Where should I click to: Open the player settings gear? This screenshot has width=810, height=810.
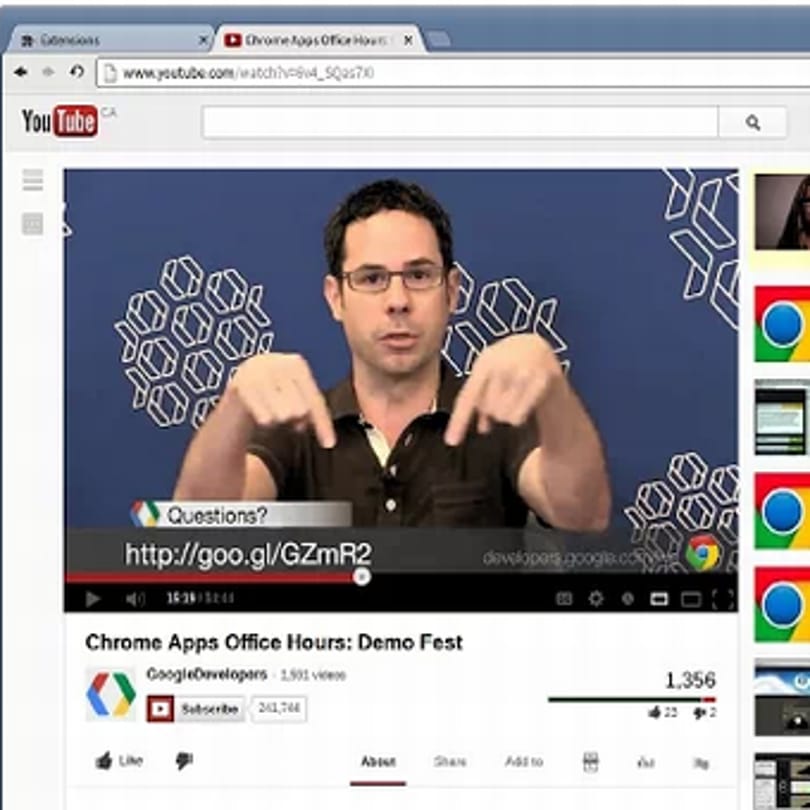click(596, 599)
